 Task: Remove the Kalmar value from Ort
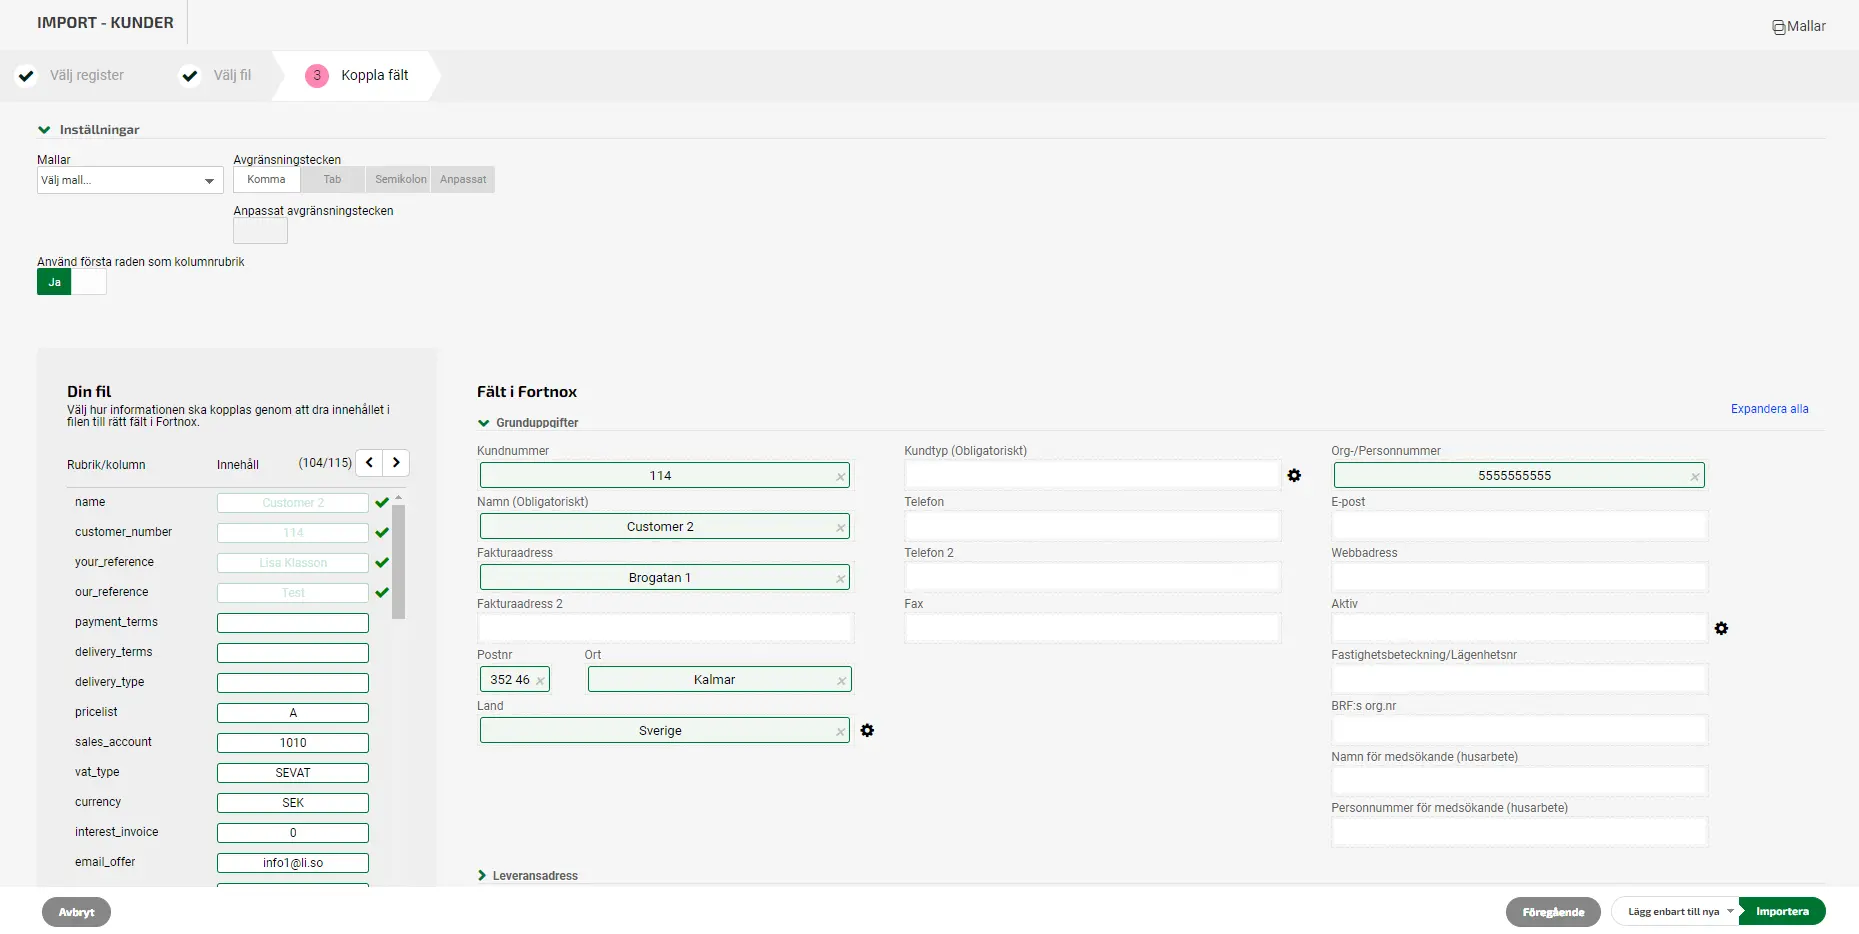click(841, 681)
